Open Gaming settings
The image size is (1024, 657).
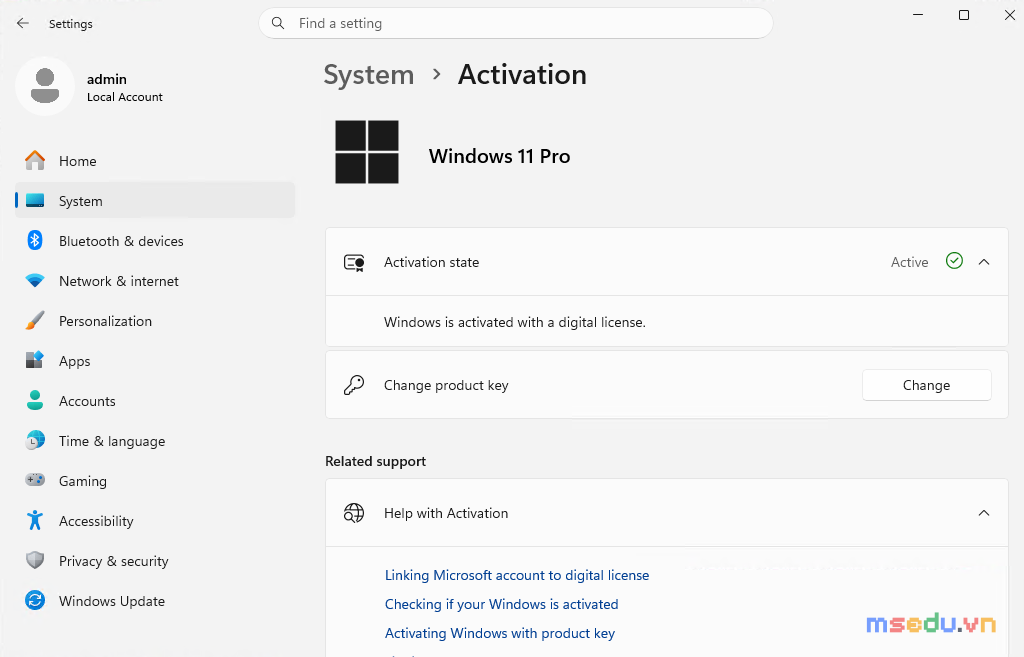click(155, 481)
